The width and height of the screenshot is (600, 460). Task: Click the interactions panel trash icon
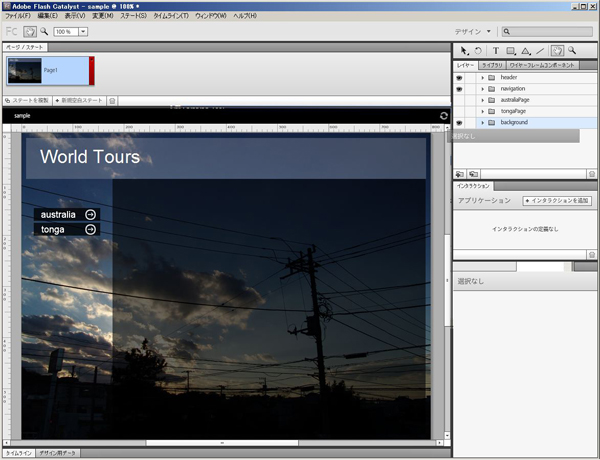[x=592, y=254]
